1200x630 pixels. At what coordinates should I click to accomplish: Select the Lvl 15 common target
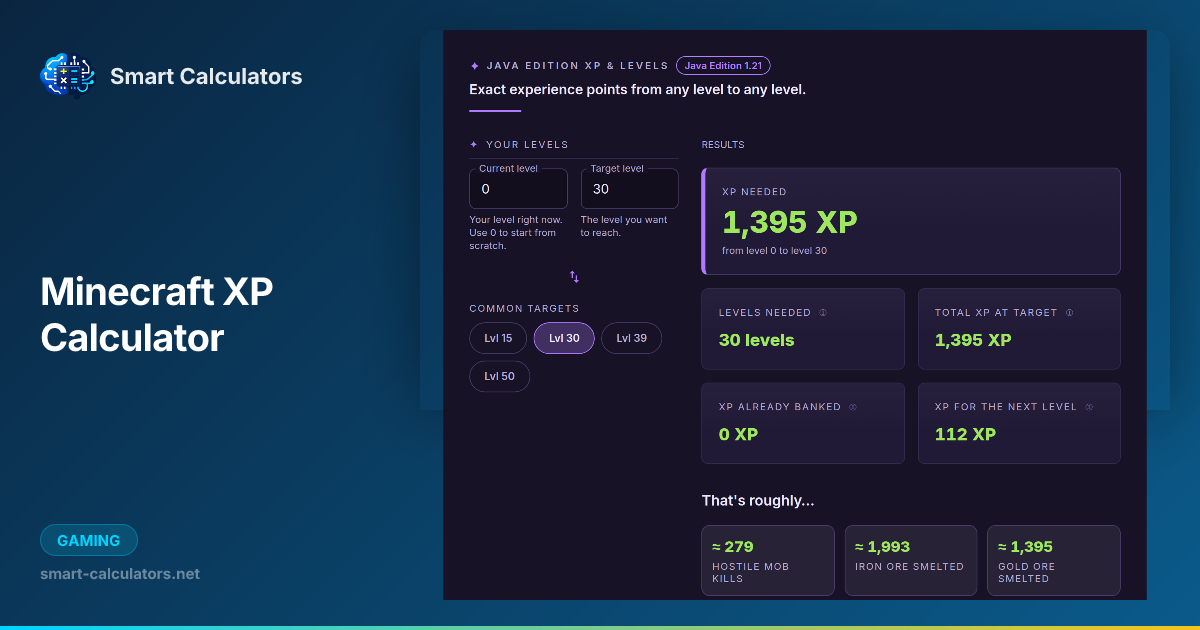click(498, 338)
